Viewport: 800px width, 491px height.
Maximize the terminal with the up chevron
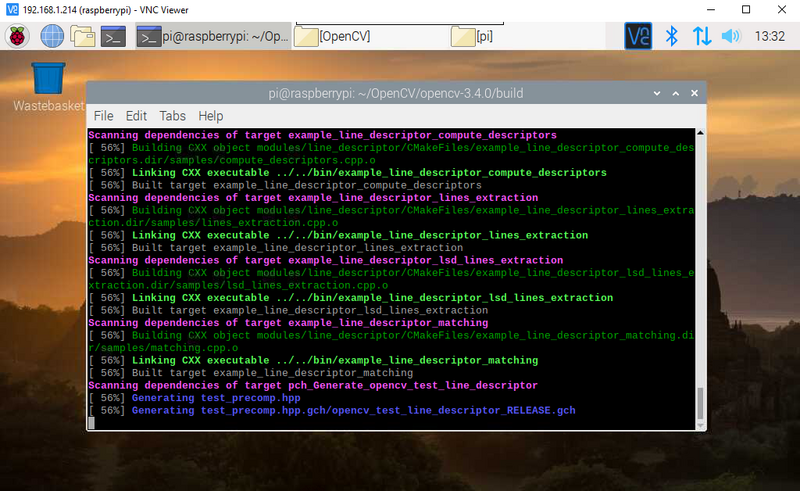click(676, 93)
